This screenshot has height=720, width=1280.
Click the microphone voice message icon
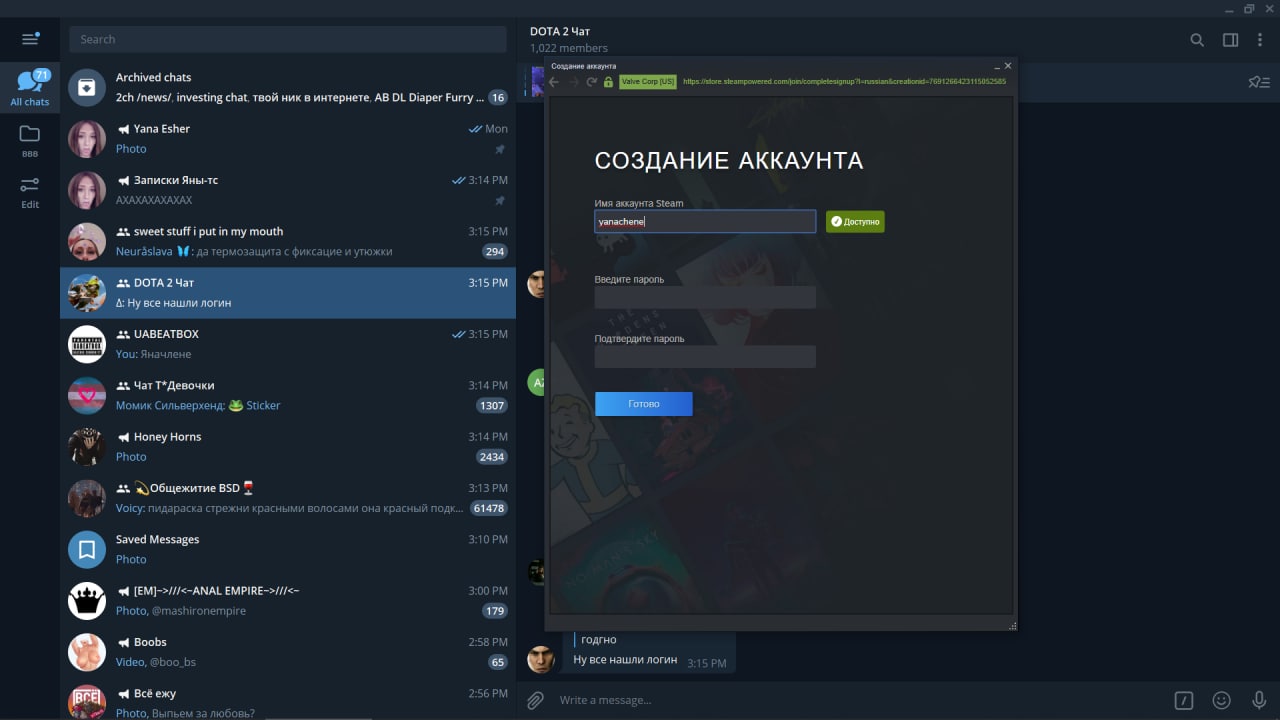point(1259,700)
